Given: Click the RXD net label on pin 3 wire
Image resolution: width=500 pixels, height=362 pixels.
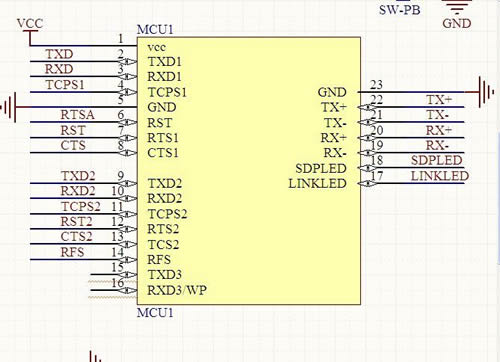Looking at the screenshot, I should (59, 69).
